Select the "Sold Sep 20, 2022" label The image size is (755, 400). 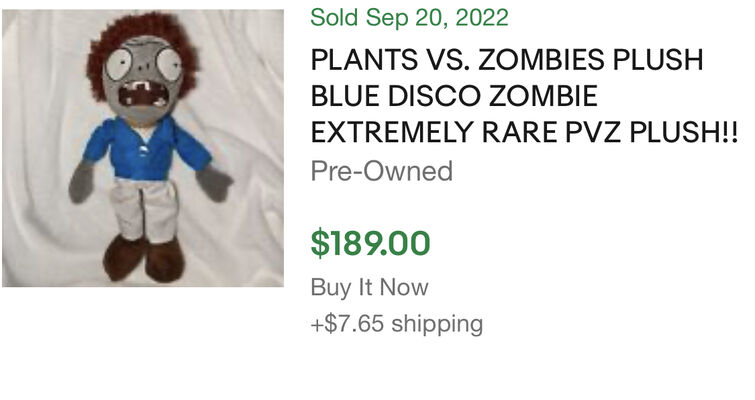click(409, 17)
